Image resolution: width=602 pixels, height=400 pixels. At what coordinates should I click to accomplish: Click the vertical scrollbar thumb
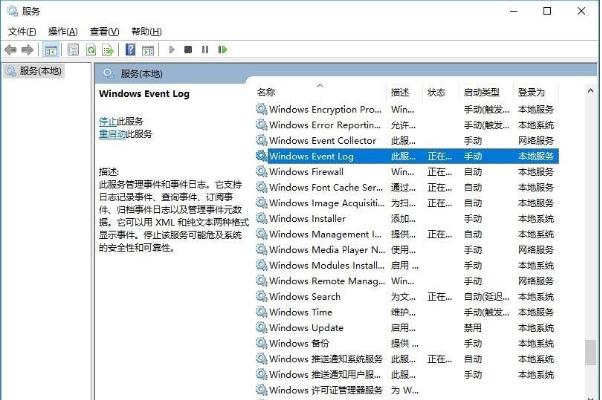point(590,352)
